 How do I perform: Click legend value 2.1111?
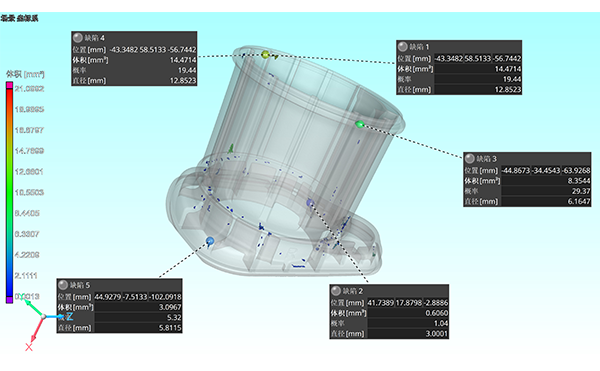(x=26, y=275)
